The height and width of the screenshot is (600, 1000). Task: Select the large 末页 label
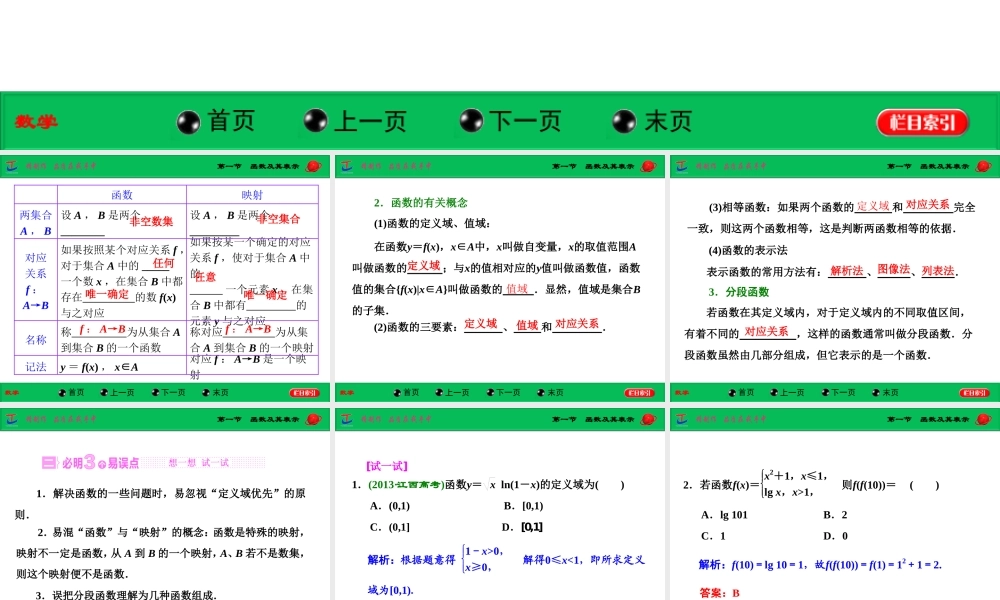668,121
